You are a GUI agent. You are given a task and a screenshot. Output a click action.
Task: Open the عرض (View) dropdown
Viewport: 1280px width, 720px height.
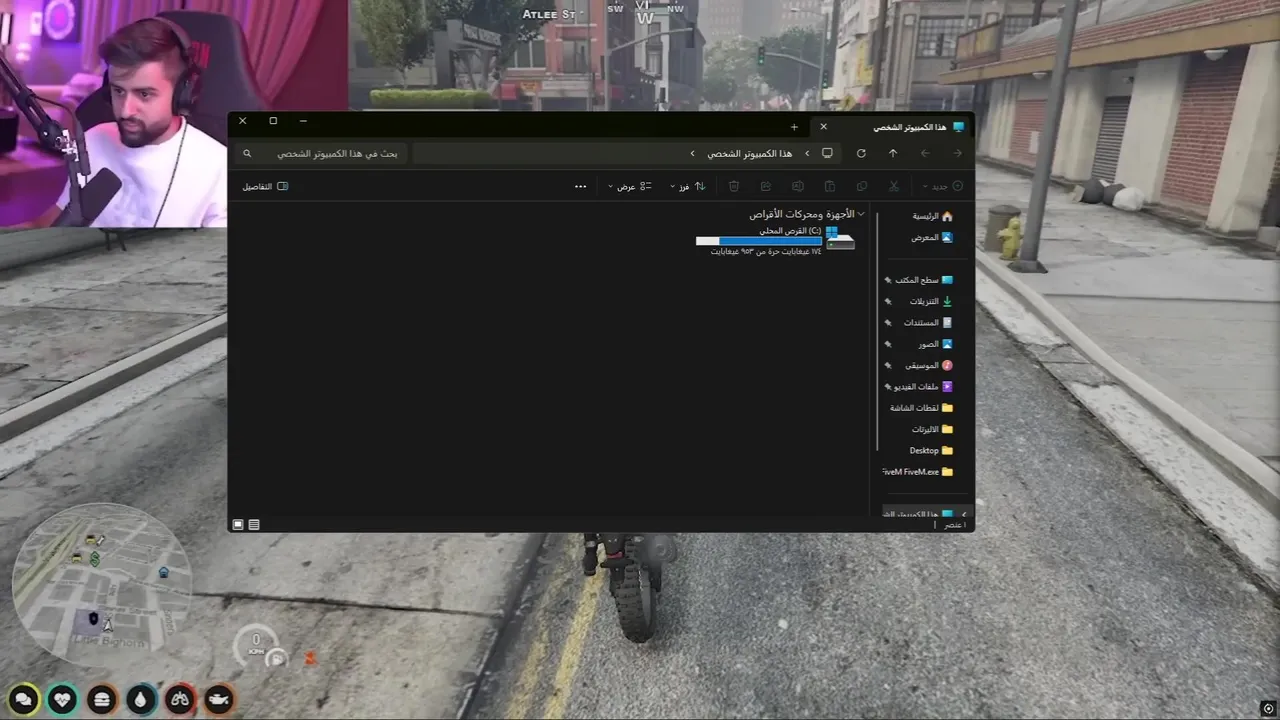[x=630, y=186]
